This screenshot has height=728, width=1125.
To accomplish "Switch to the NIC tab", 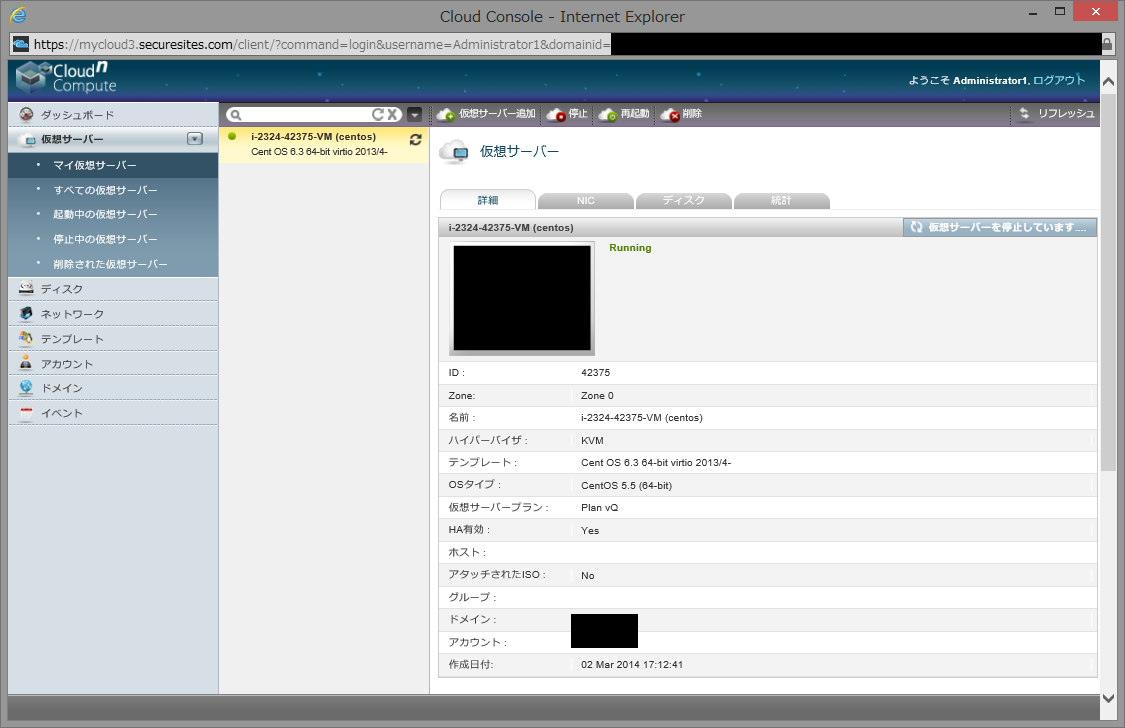I will coord(585,201).
